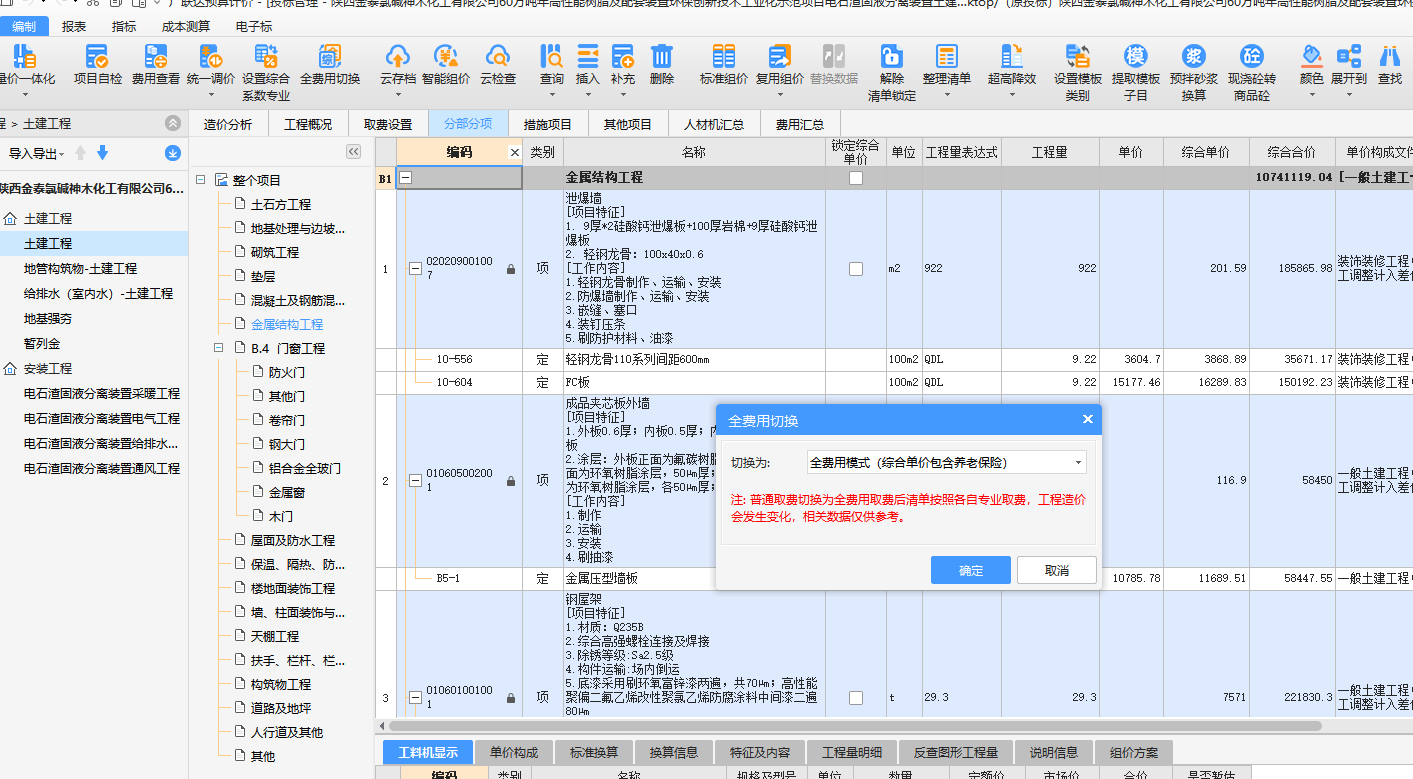The height and width of the screenshot is (779, 1413).
Task: Collapse the 土建工程 header panel chevron
Action: point(173,123)
